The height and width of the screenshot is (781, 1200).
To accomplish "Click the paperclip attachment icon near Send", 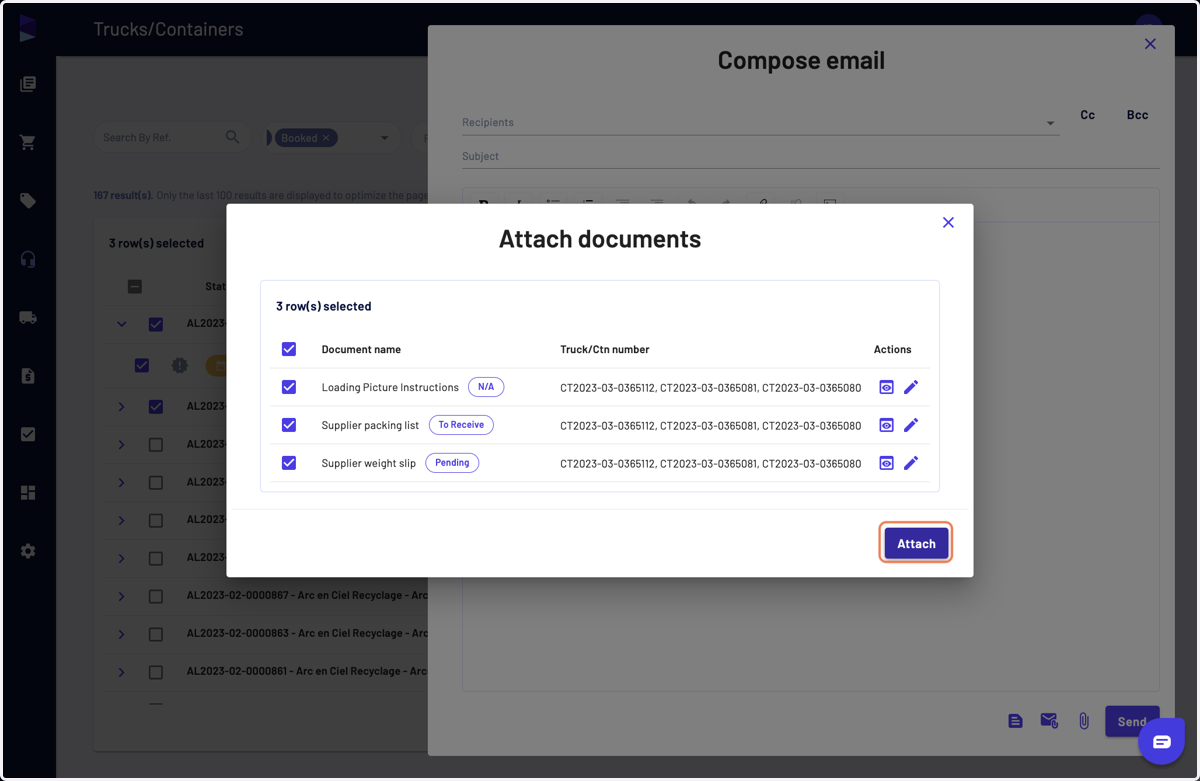I will pyautogui.click(x=1084, y=721).
